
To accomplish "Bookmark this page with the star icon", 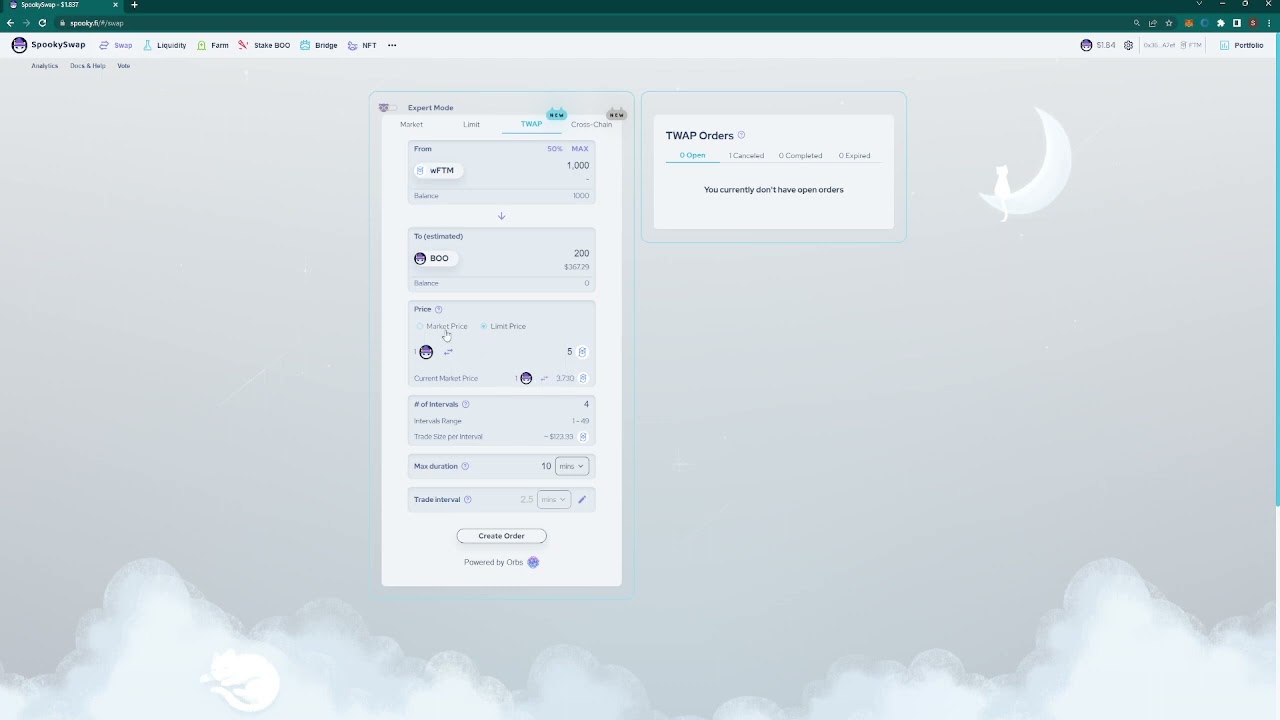I will [1169, 23].
